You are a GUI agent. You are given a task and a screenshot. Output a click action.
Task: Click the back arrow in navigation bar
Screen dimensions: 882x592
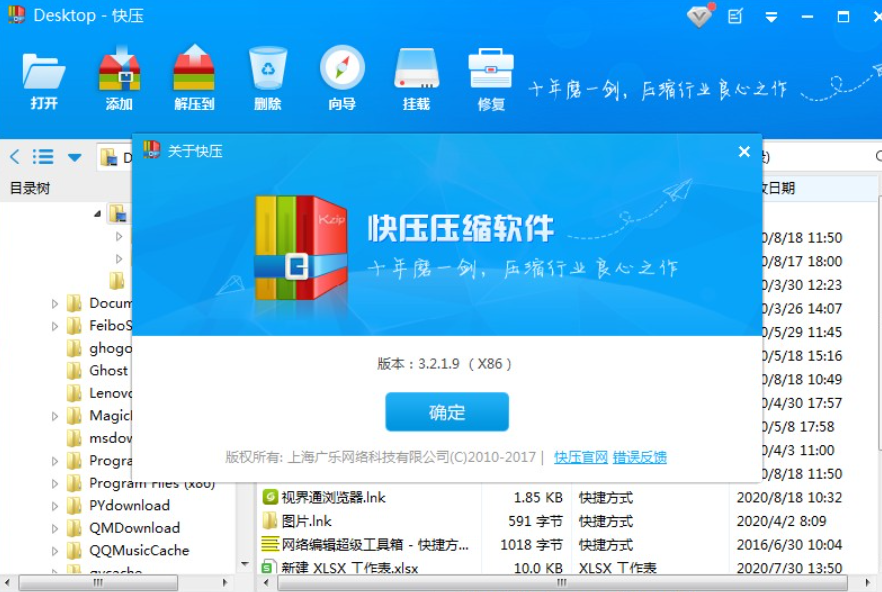14,156
